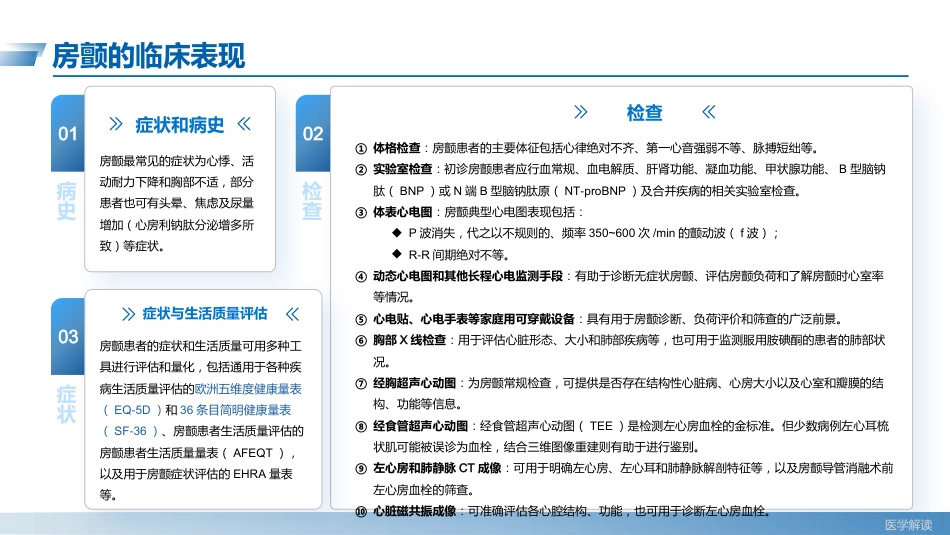Click the bold term 体表心电图
The height and width of the screenshot is (535, 950).
pos(402,212)
